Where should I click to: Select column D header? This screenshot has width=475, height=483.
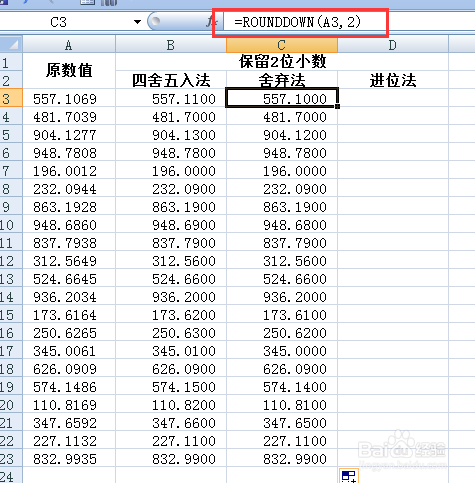[x=393, y=45]
